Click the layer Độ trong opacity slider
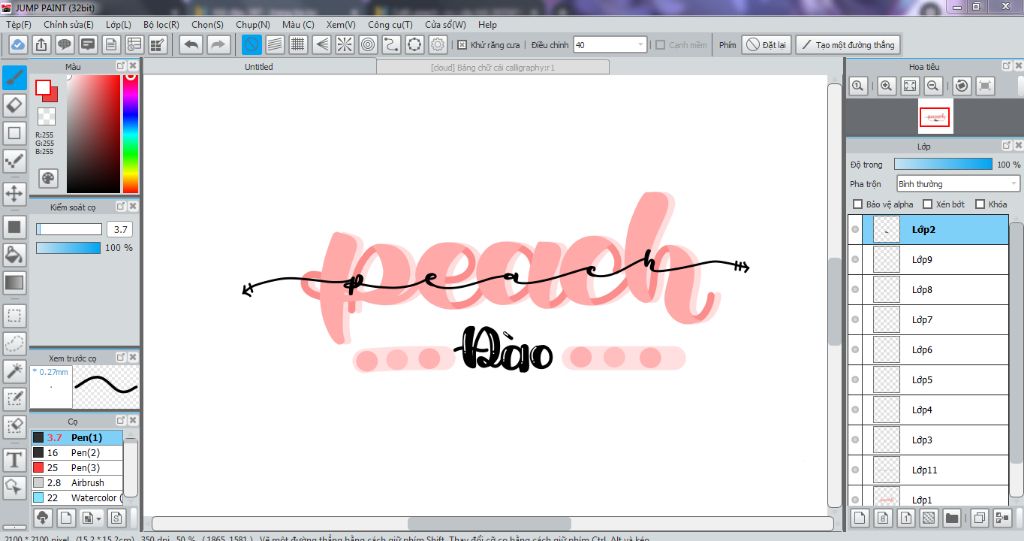Screen dimensions: 1024x541 (x=943, y=165)
